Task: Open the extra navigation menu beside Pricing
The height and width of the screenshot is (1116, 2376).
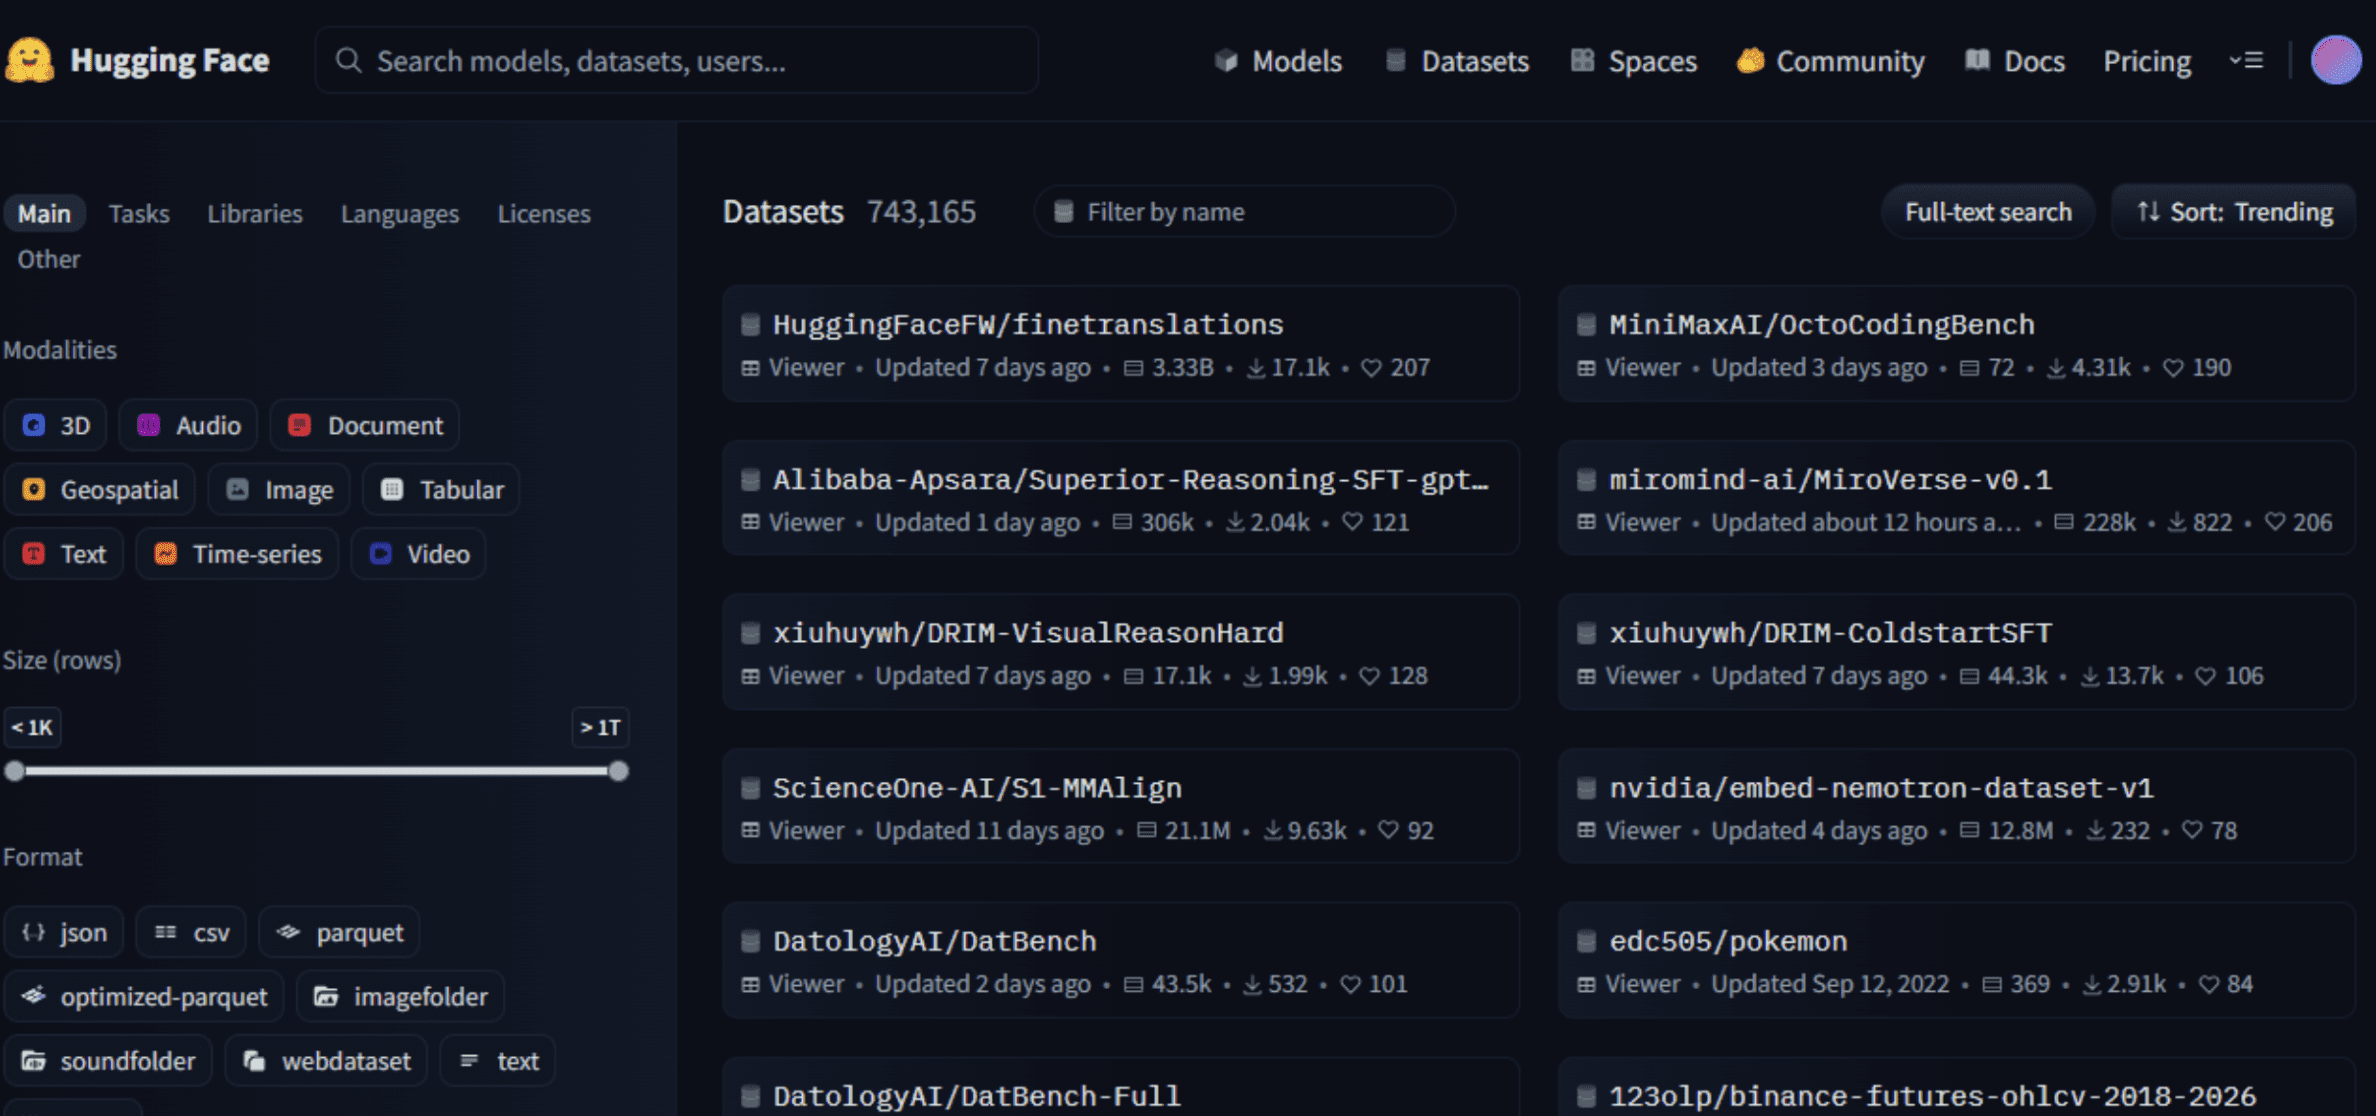Action: (2246, 61)
